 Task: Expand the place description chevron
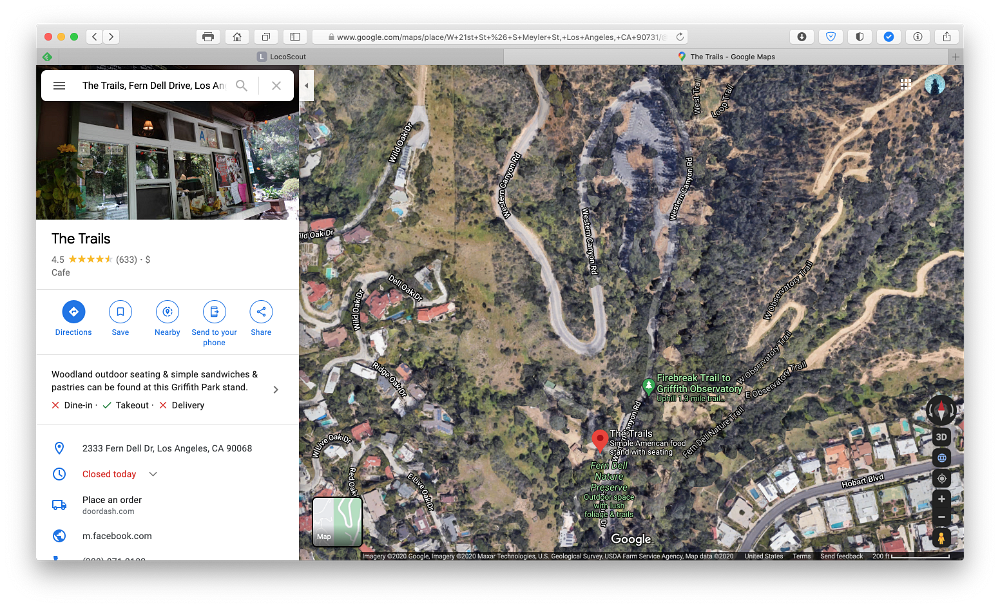(x=276, y=390)
